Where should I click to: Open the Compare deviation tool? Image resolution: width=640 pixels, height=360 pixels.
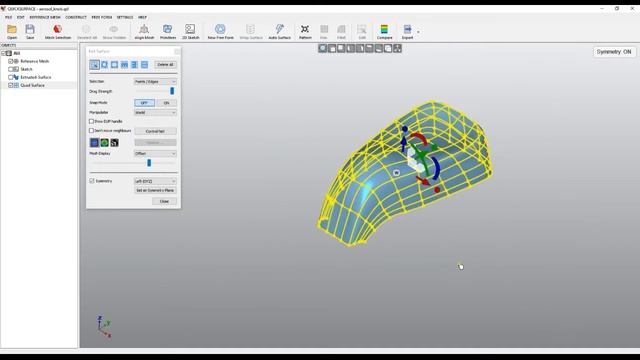(384, 31)
